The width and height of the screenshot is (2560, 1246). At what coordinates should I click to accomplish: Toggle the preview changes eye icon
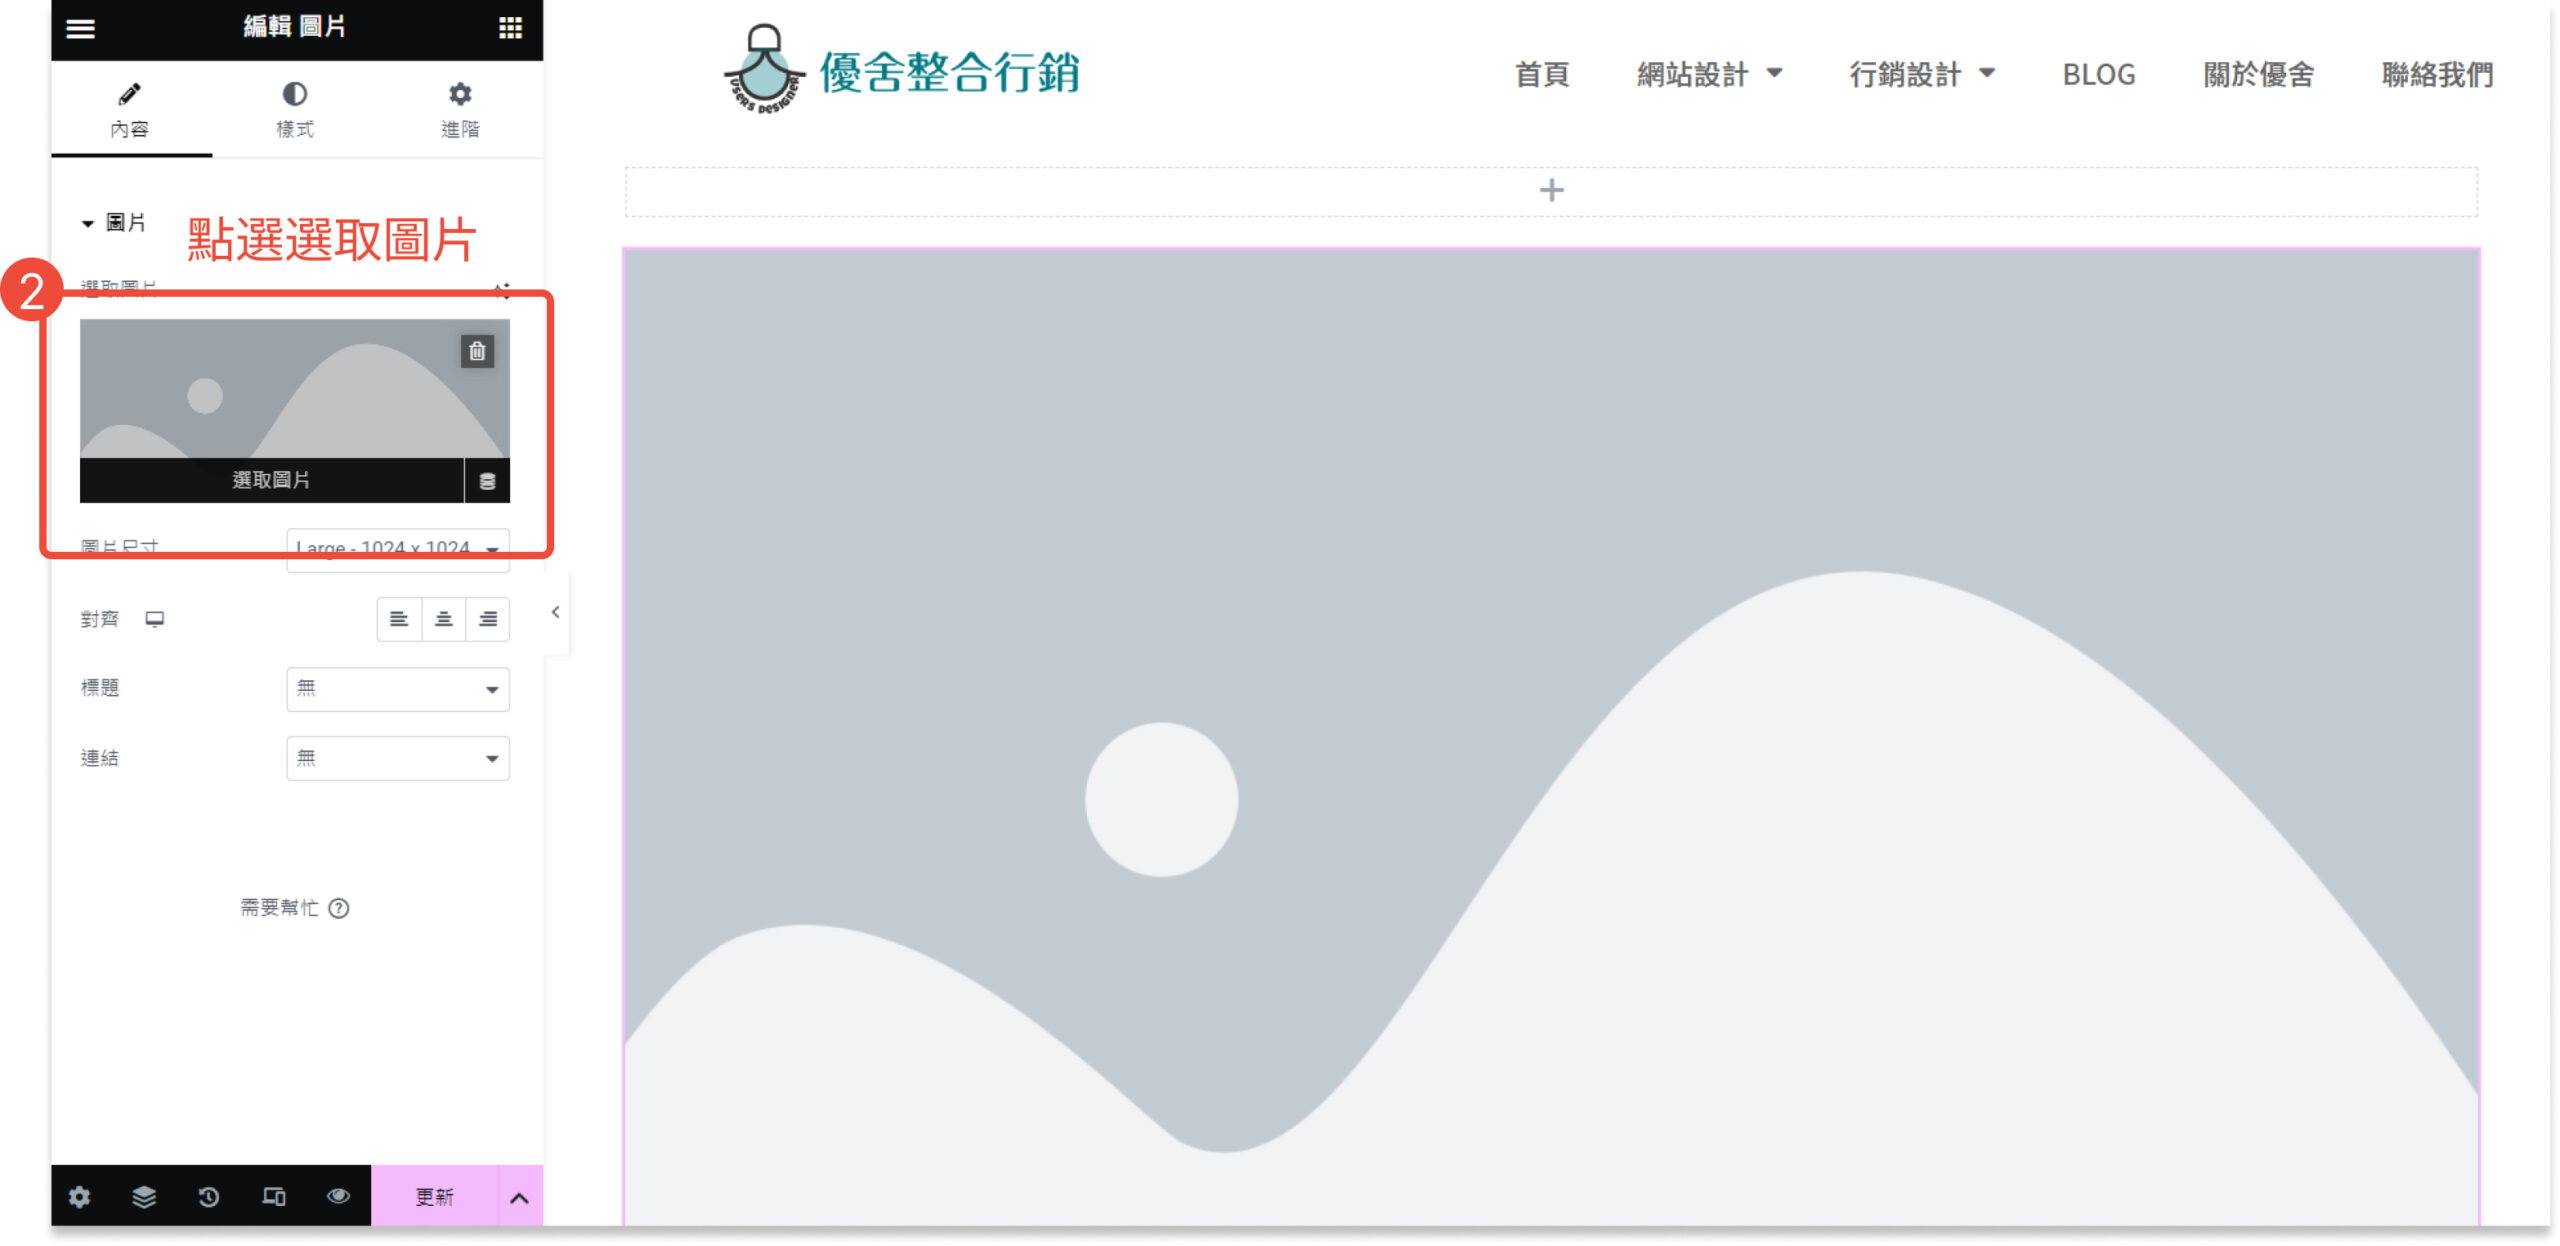coord(338,1196)
